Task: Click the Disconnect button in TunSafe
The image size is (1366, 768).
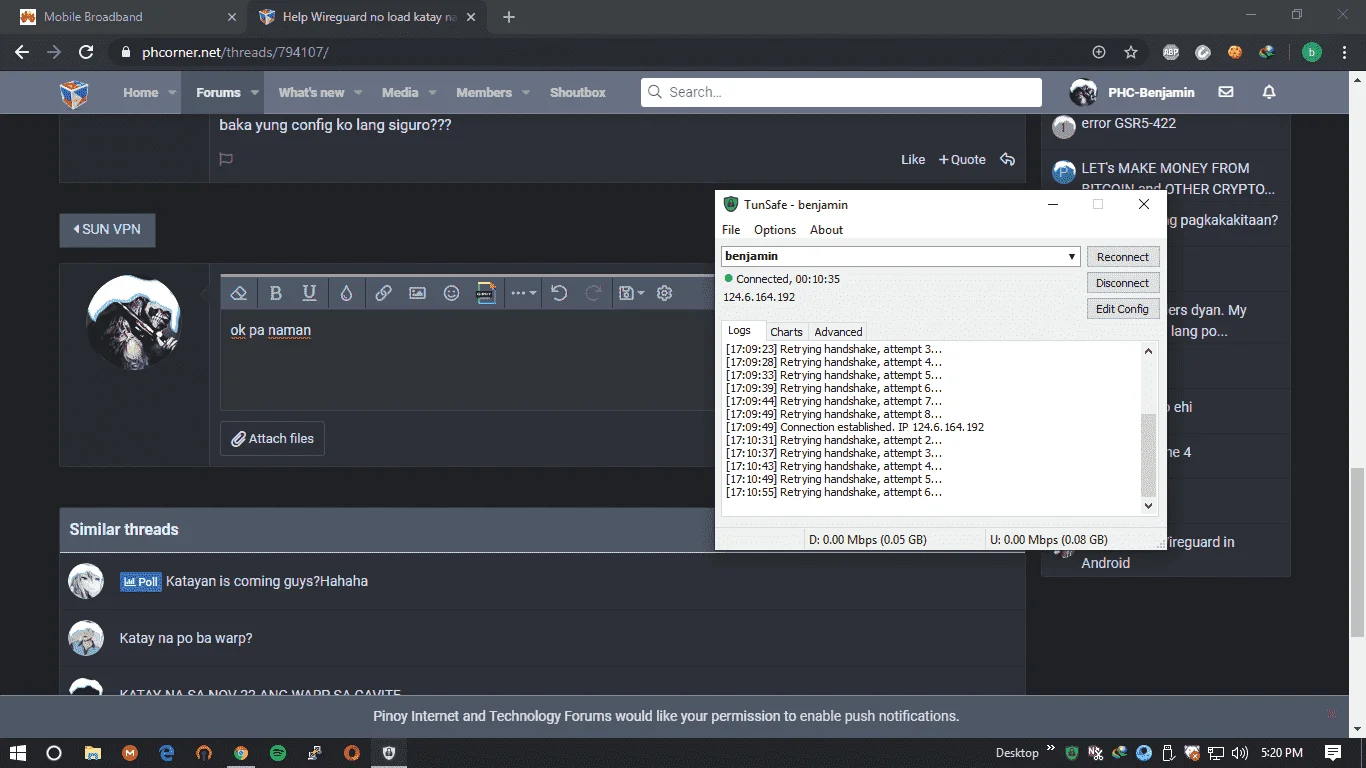Action: [x=1123, y=283]
